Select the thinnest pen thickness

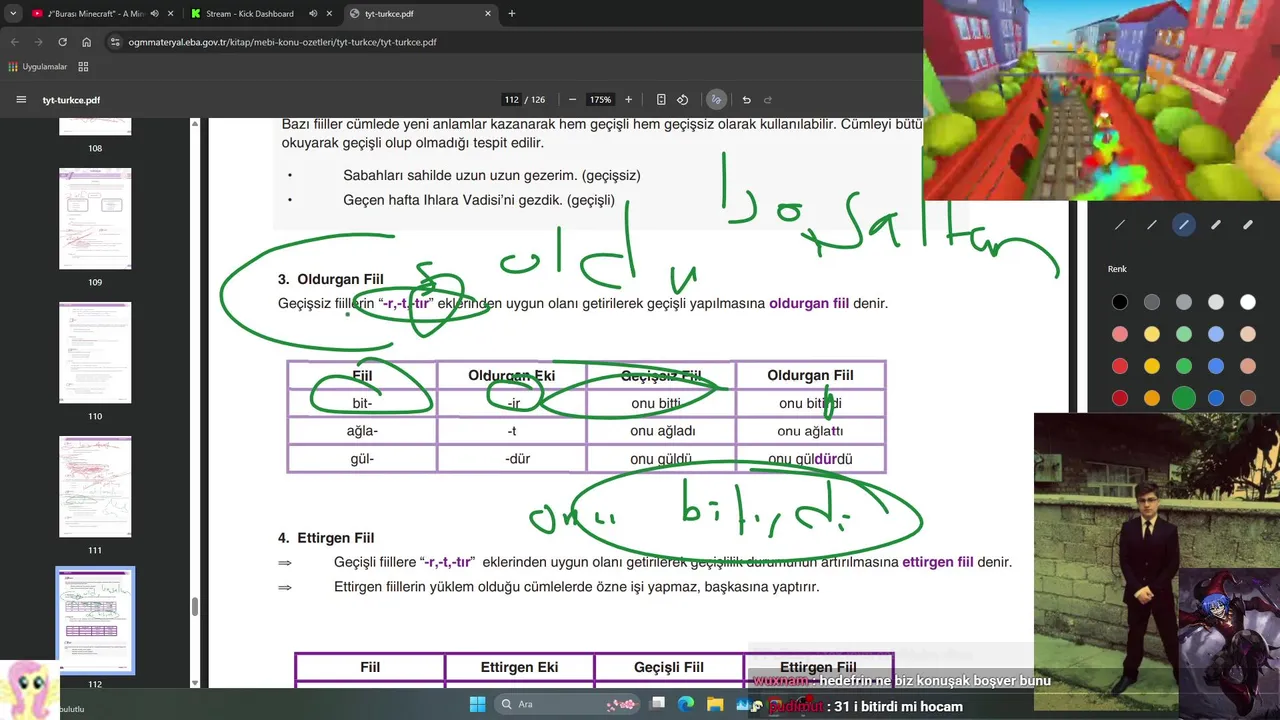[1120, 225]
